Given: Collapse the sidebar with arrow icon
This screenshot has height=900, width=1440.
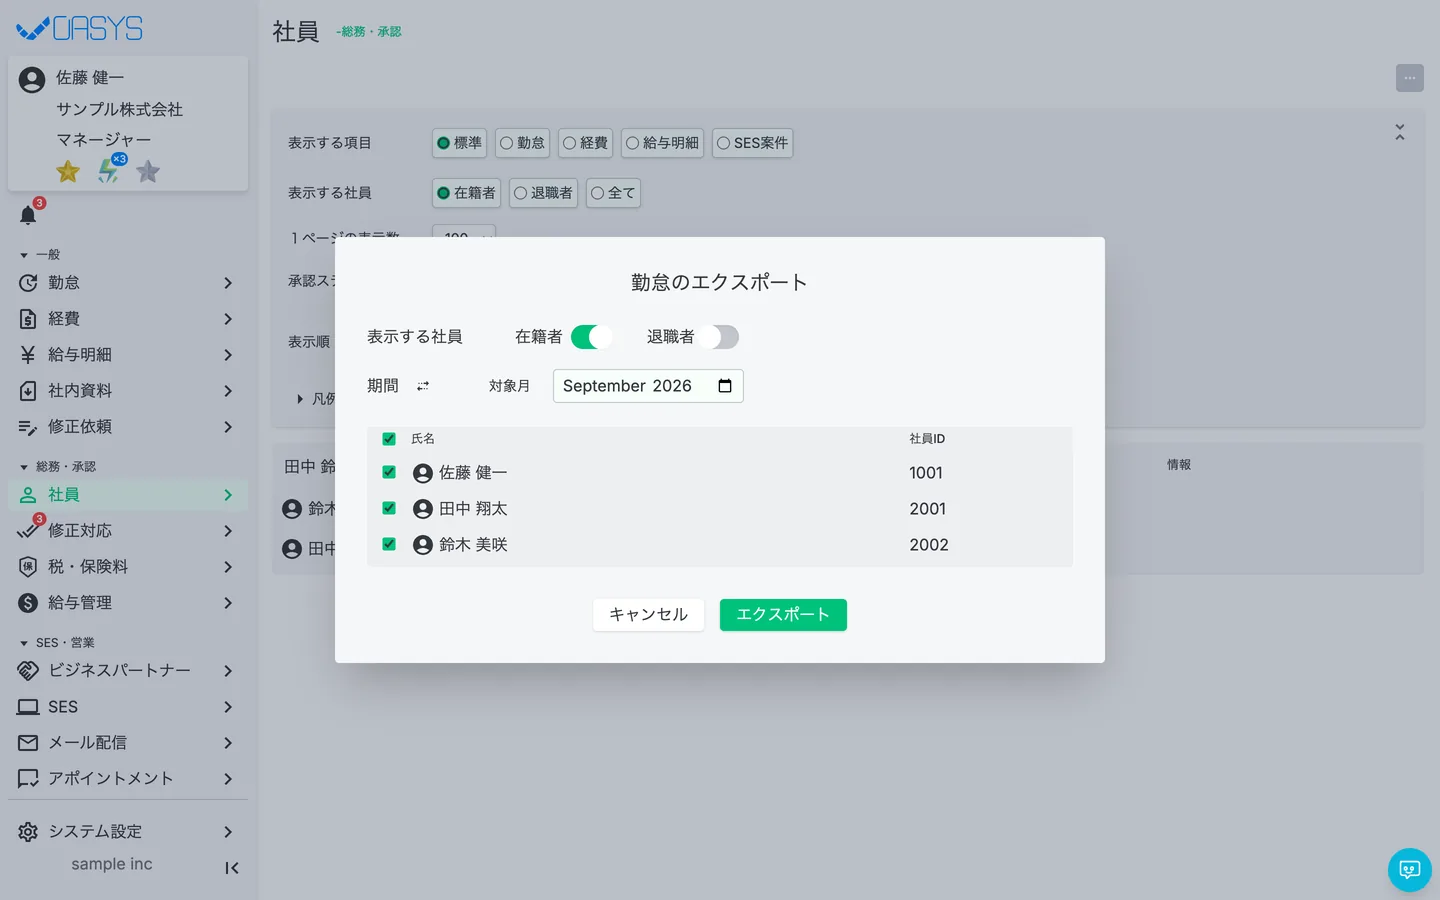Looking at the screenshot, I should pos(232,868).
